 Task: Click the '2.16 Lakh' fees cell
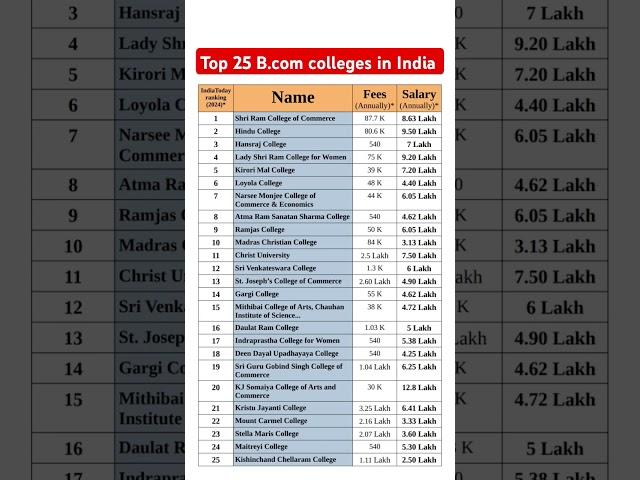click(x=374, y=421)
